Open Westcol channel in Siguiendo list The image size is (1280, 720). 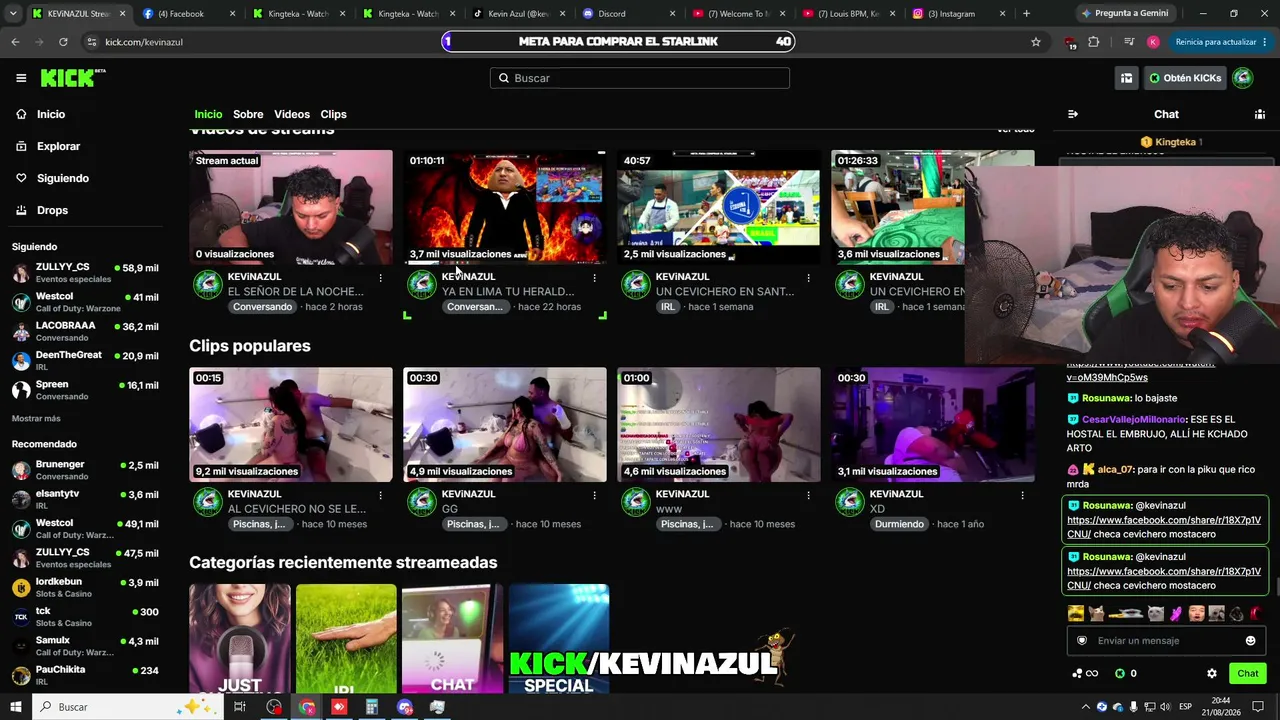click(x=86, y=302)
